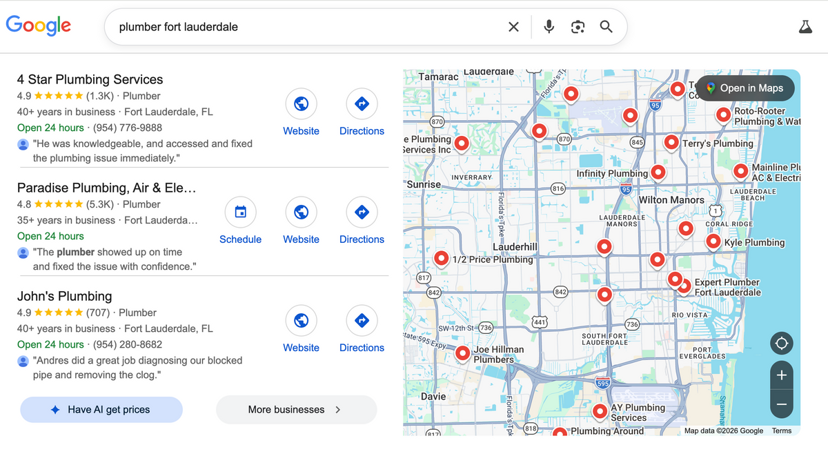Get directions to John's Plumbing
The width and height of the screenshot is (828, 456).
(x=362, y=329)
